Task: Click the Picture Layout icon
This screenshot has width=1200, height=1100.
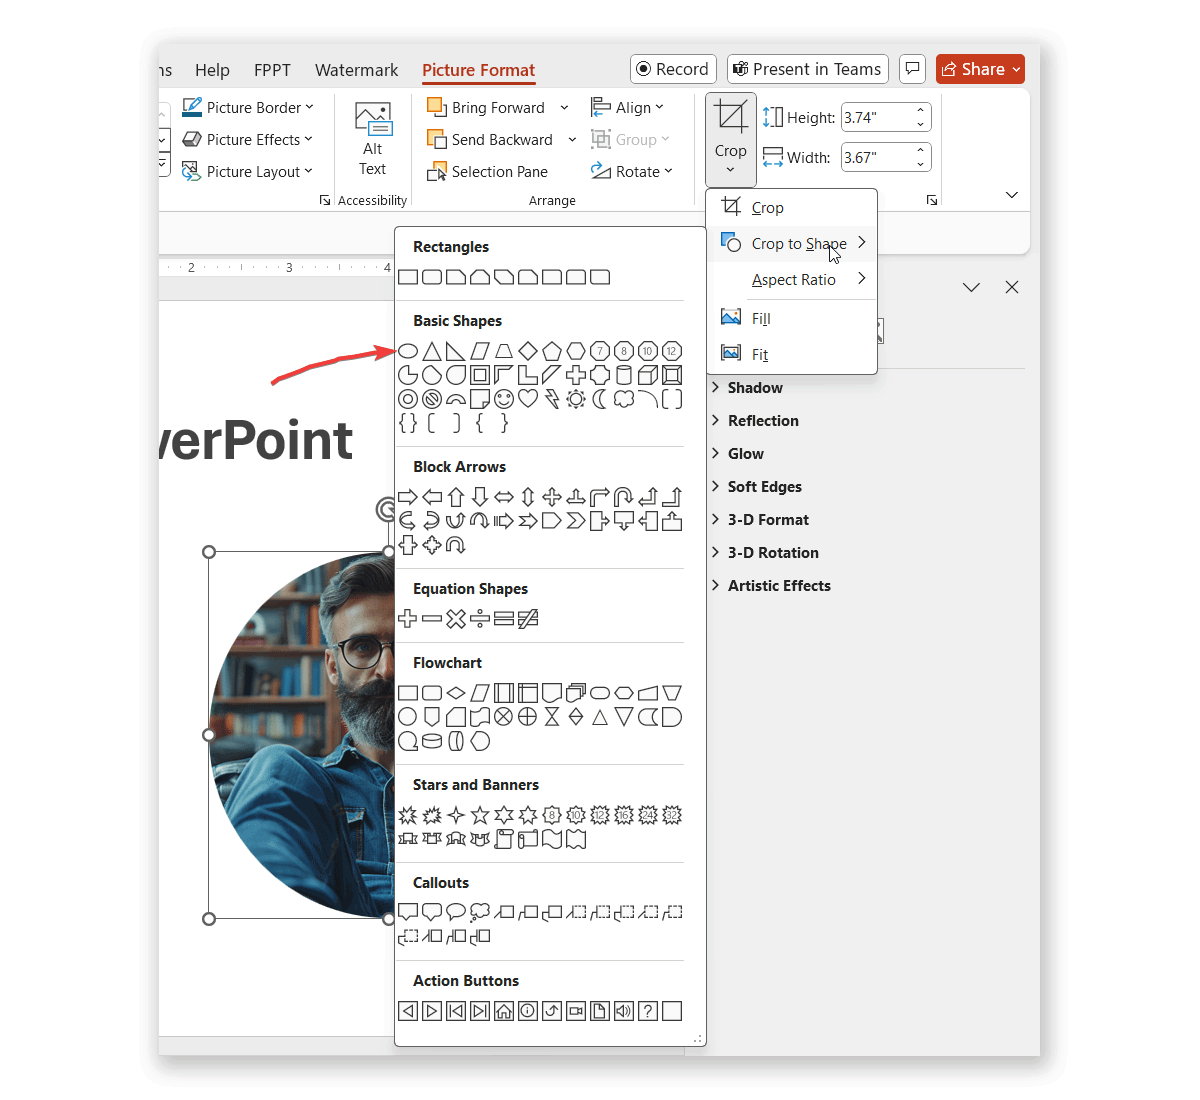Action: (191, 171)
